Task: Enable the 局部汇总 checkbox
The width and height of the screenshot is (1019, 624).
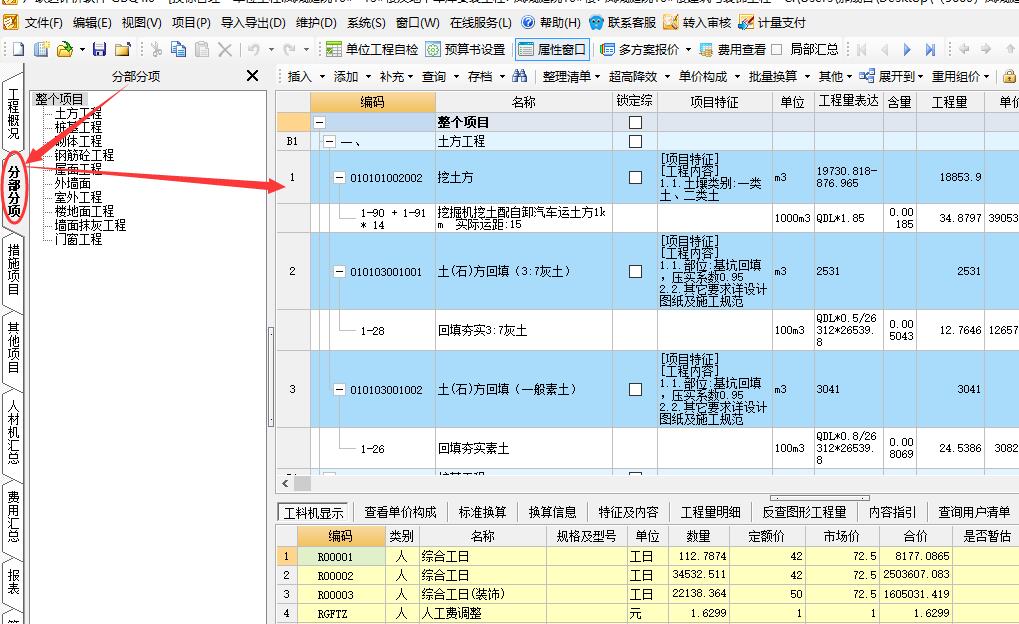Action: tap(777, 49)
